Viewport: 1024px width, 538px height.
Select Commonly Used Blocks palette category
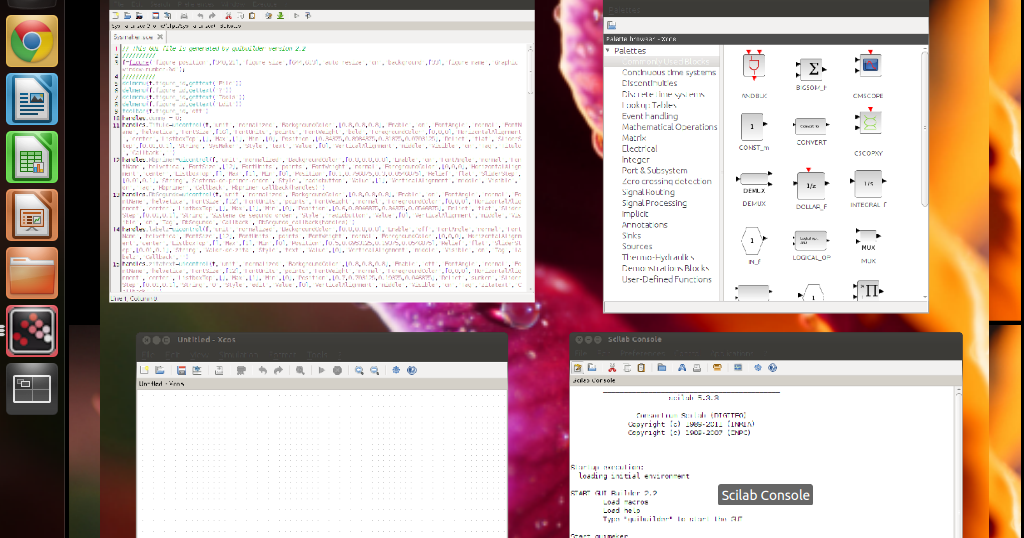click(x=665, y=61)
